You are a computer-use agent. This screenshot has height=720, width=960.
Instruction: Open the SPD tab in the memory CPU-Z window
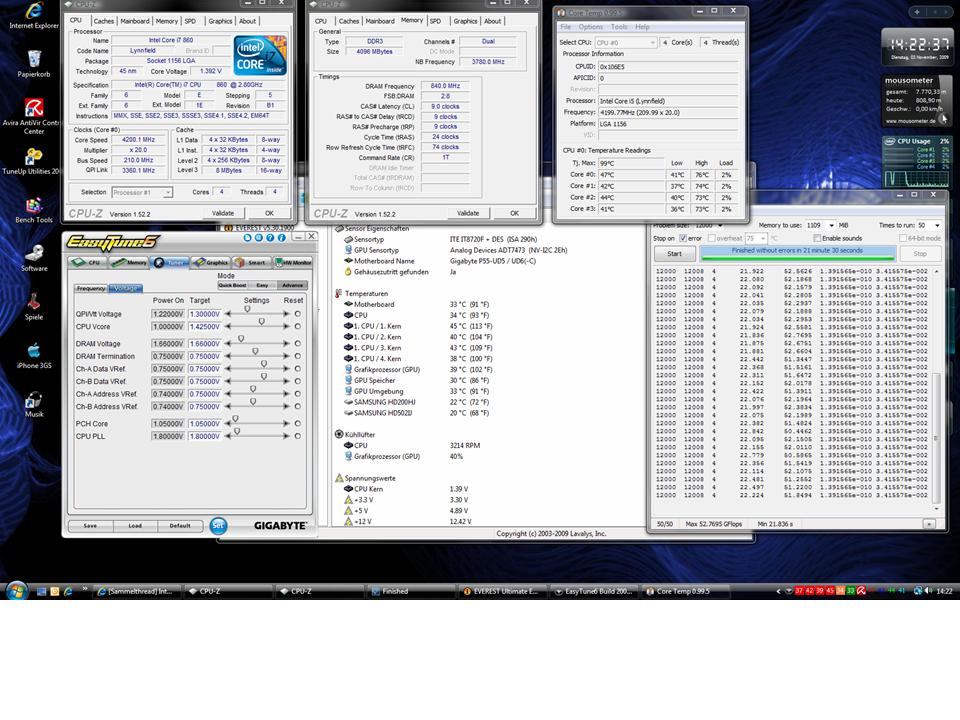click(435, 21)
